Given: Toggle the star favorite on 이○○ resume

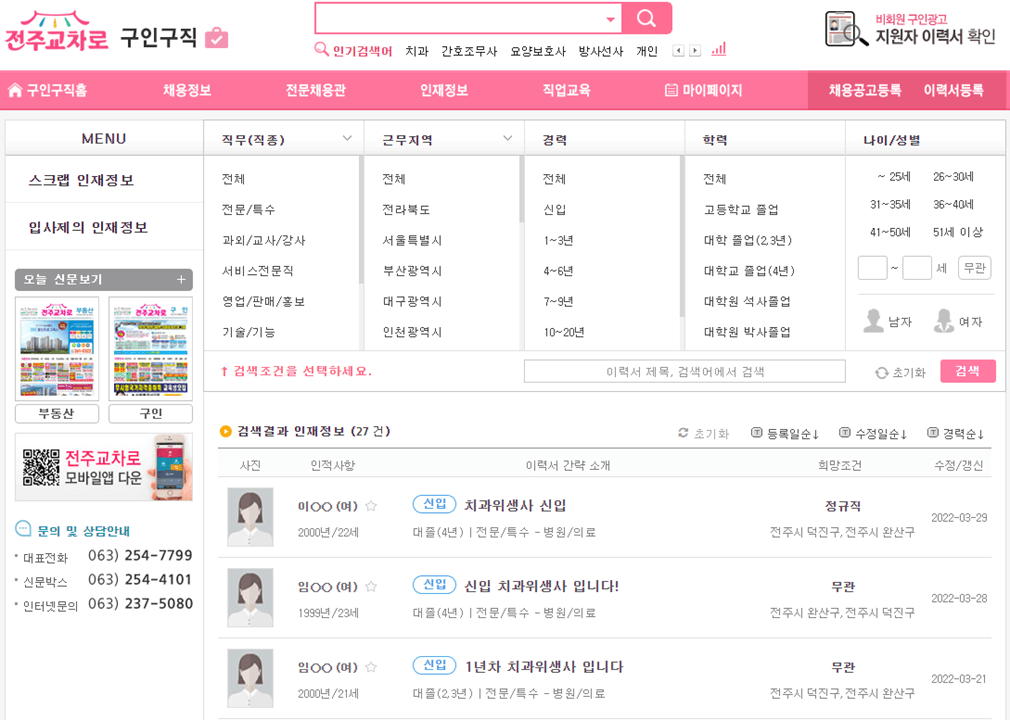Looking at the screenshot, I should pos(371,506).
